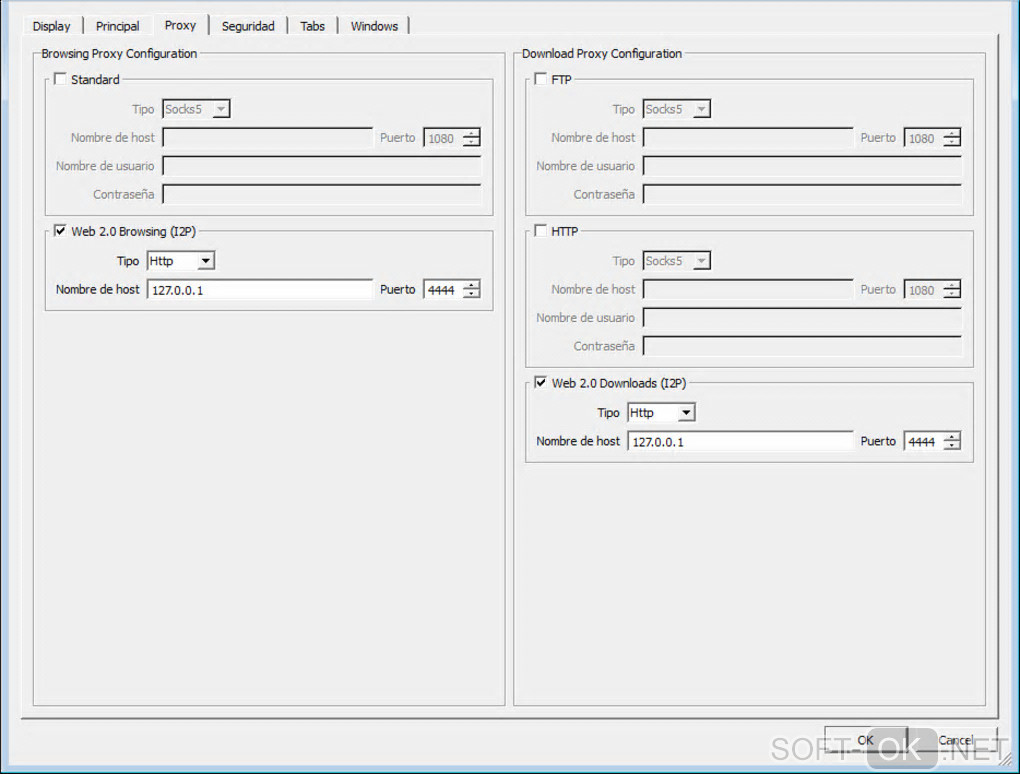Click Puerto spinner in Web 2.0 Browsing
1020x774 pixels.
click(x=472, y=289)
